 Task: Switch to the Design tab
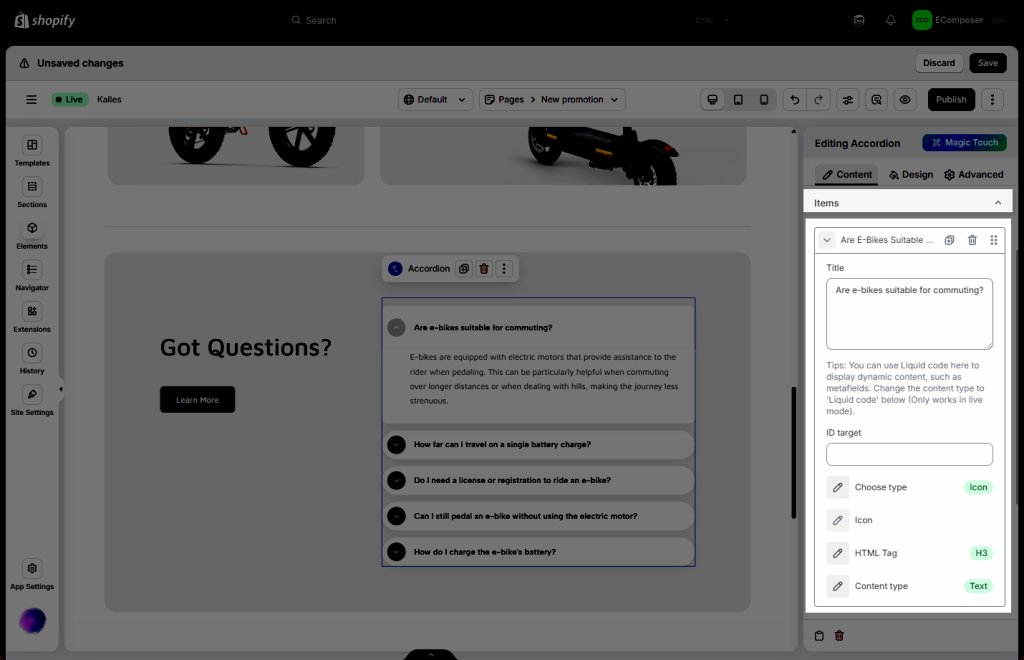pos(910,174)
